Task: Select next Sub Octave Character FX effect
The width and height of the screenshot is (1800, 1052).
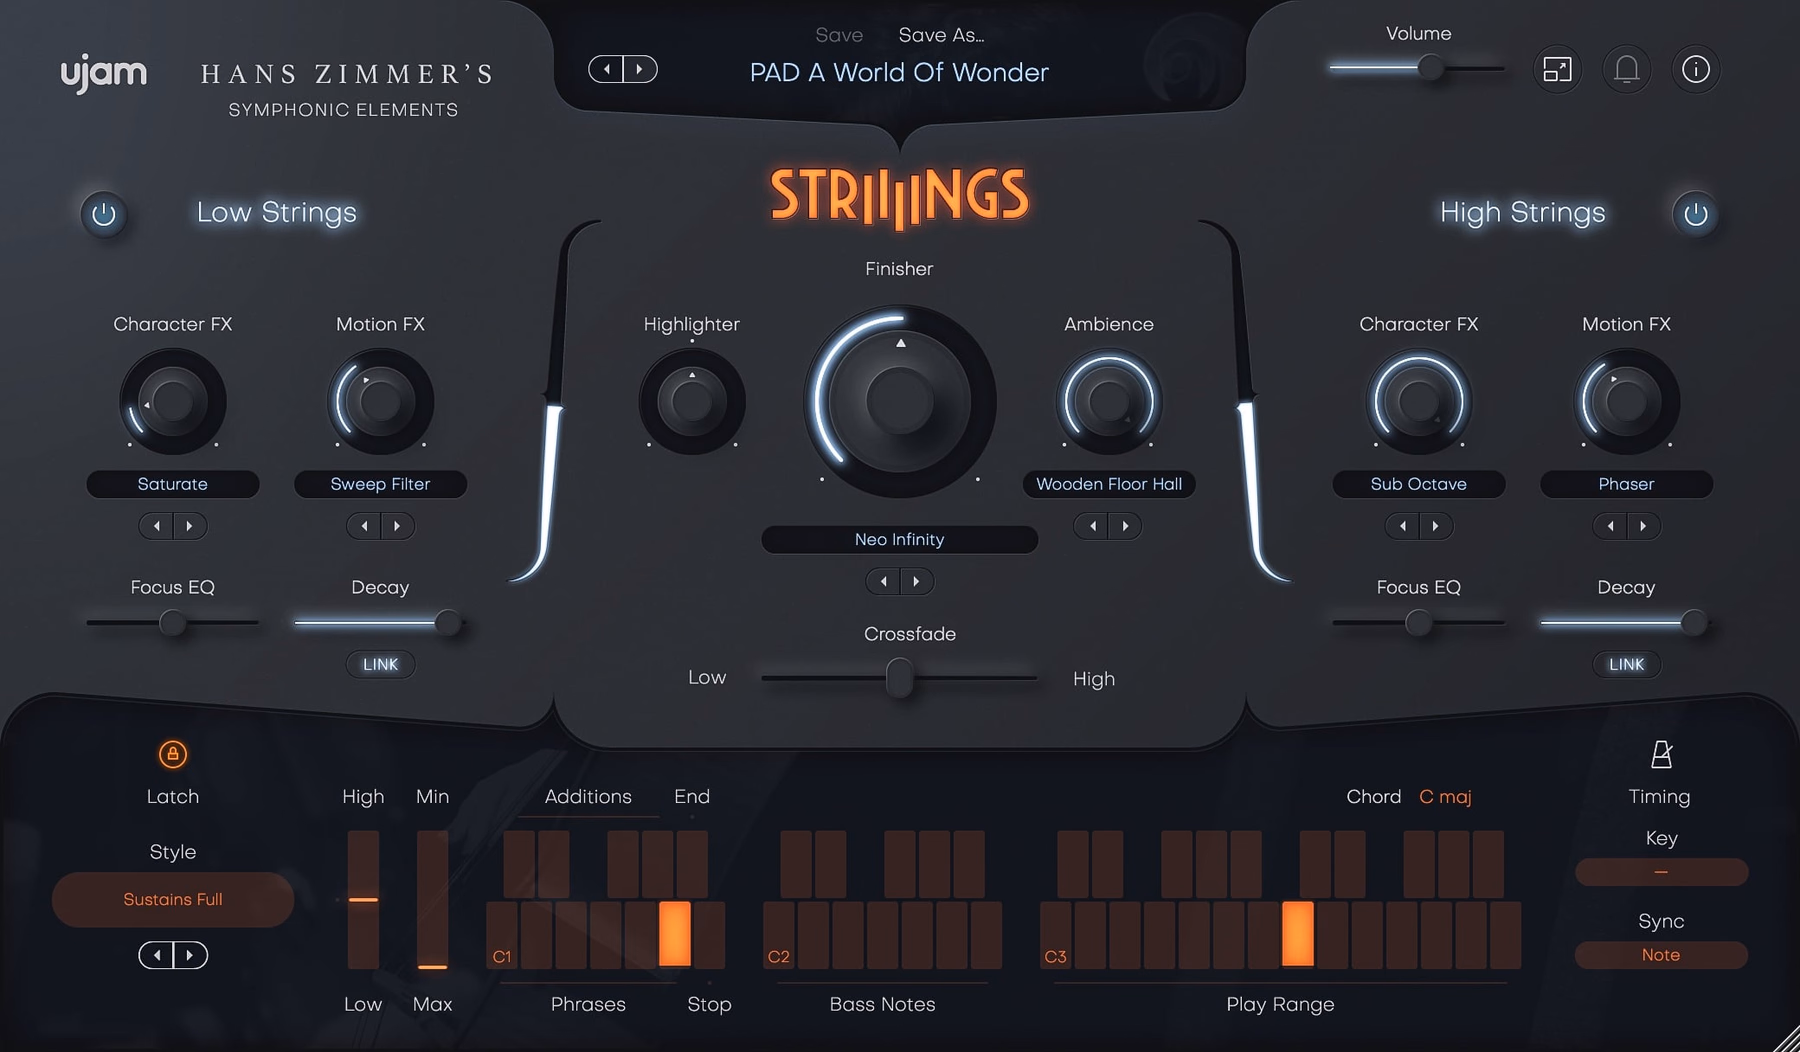Action: pos(1436,526)
